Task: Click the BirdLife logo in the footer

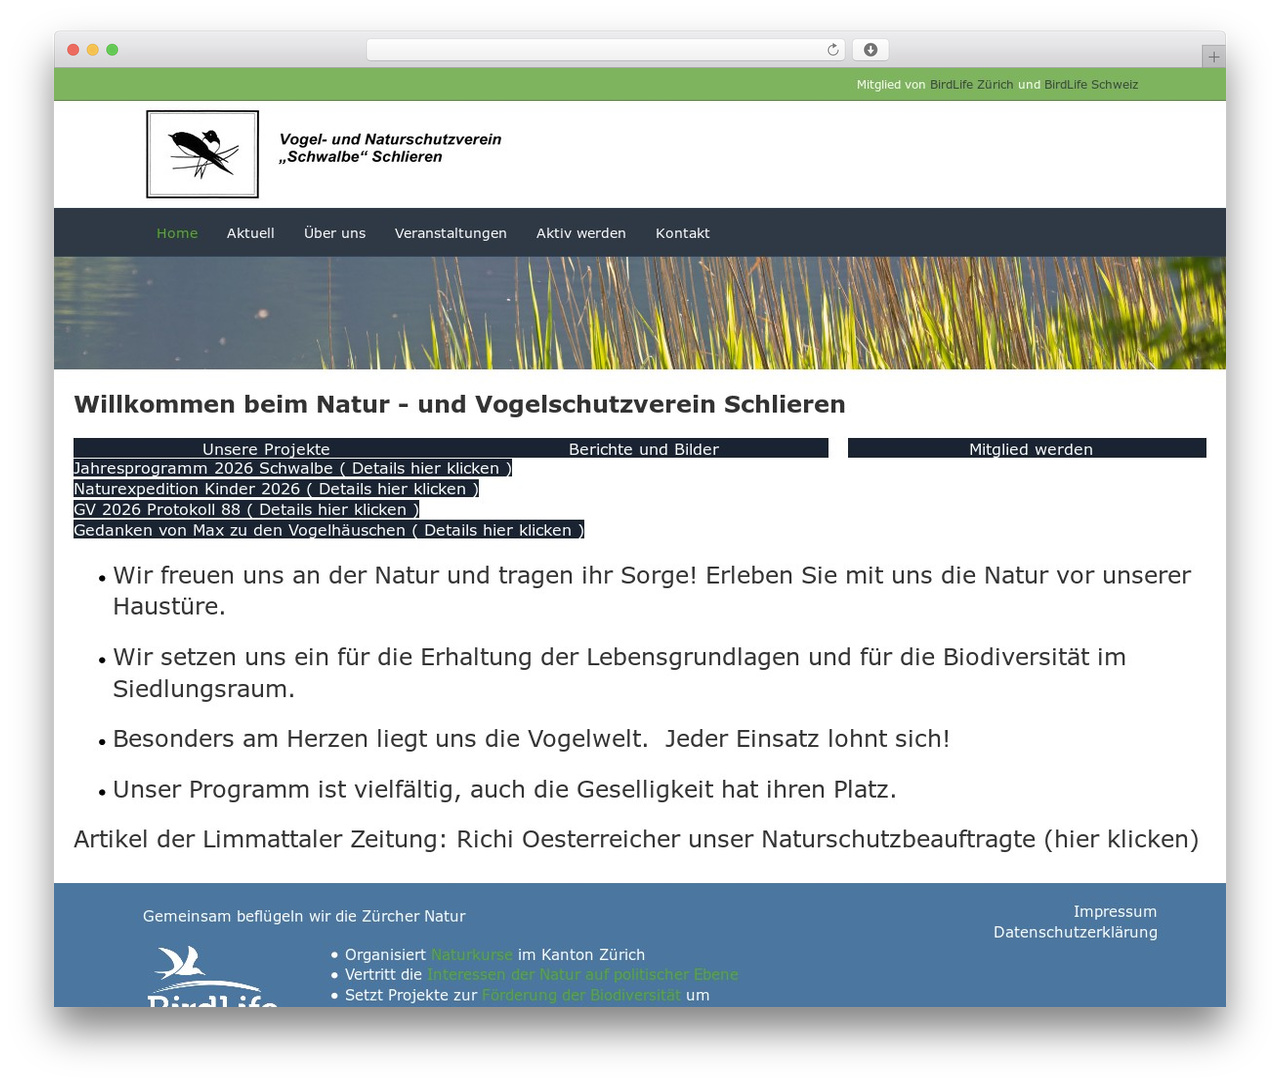Action: (x=212, y=976)
